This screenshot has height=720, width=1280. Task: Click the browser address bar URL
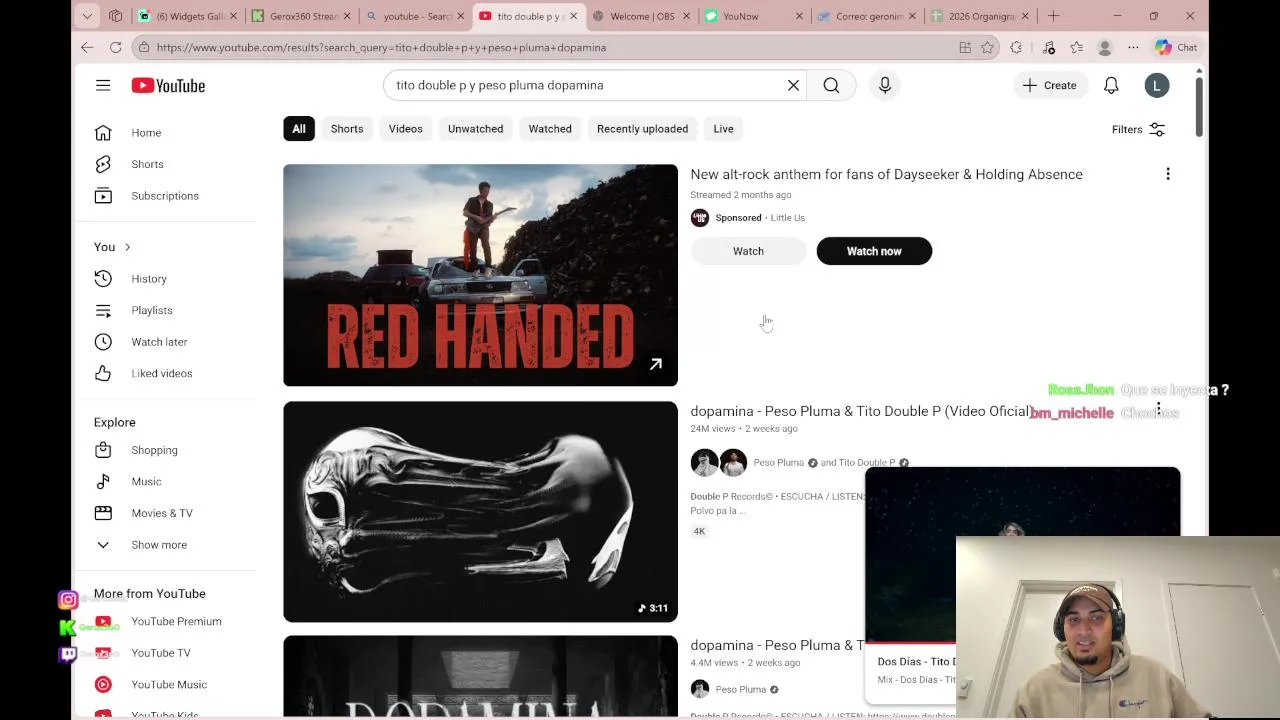(x=381, y=47)
